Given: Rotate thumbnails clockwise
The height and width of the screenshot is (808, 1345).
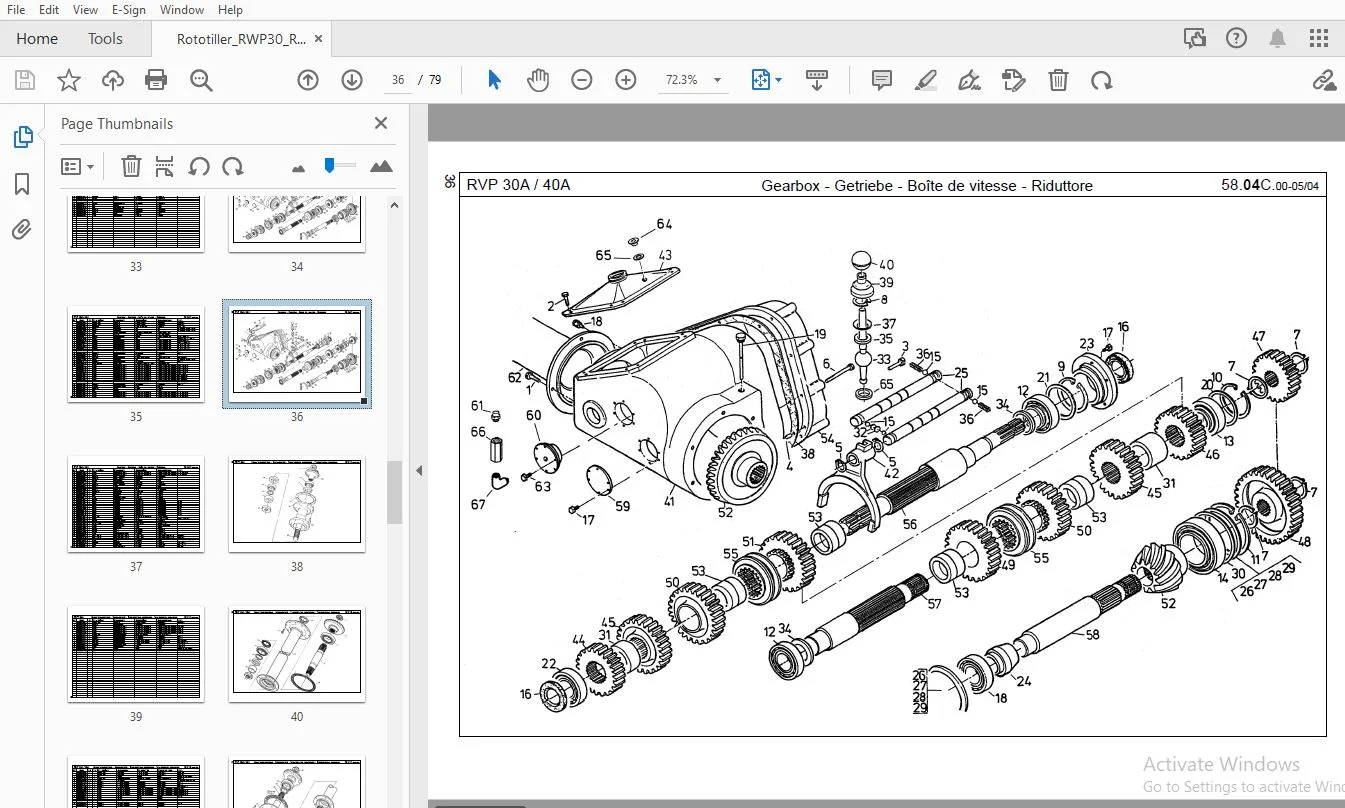Looking at the screenshot, I should (233, 166).
